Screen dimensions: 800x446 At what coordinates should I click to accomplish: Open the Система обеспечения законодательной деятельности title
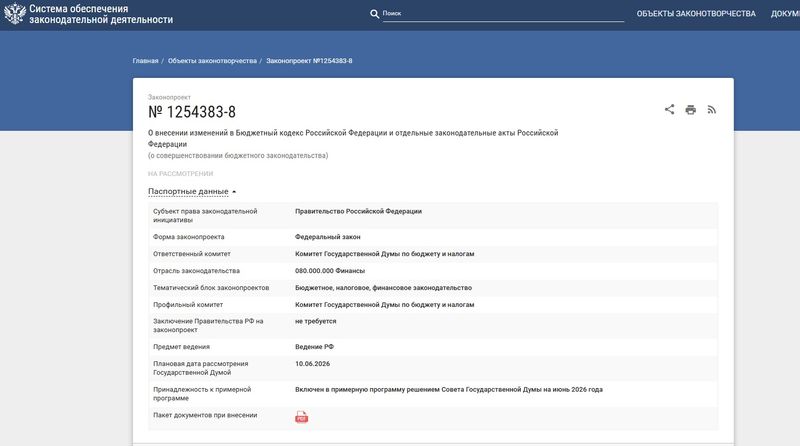coord(101,14)
